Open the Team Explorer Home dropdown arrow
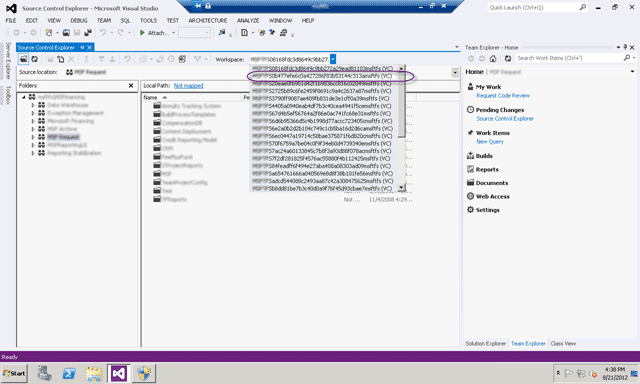This screenshot has width=640, height=384. pos(632,71)
